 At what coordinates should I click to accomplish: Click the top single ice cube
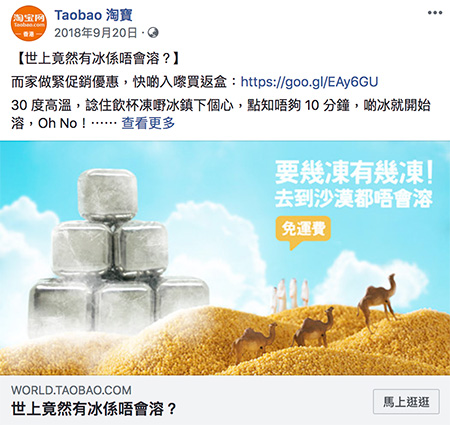tap(107, 194)
